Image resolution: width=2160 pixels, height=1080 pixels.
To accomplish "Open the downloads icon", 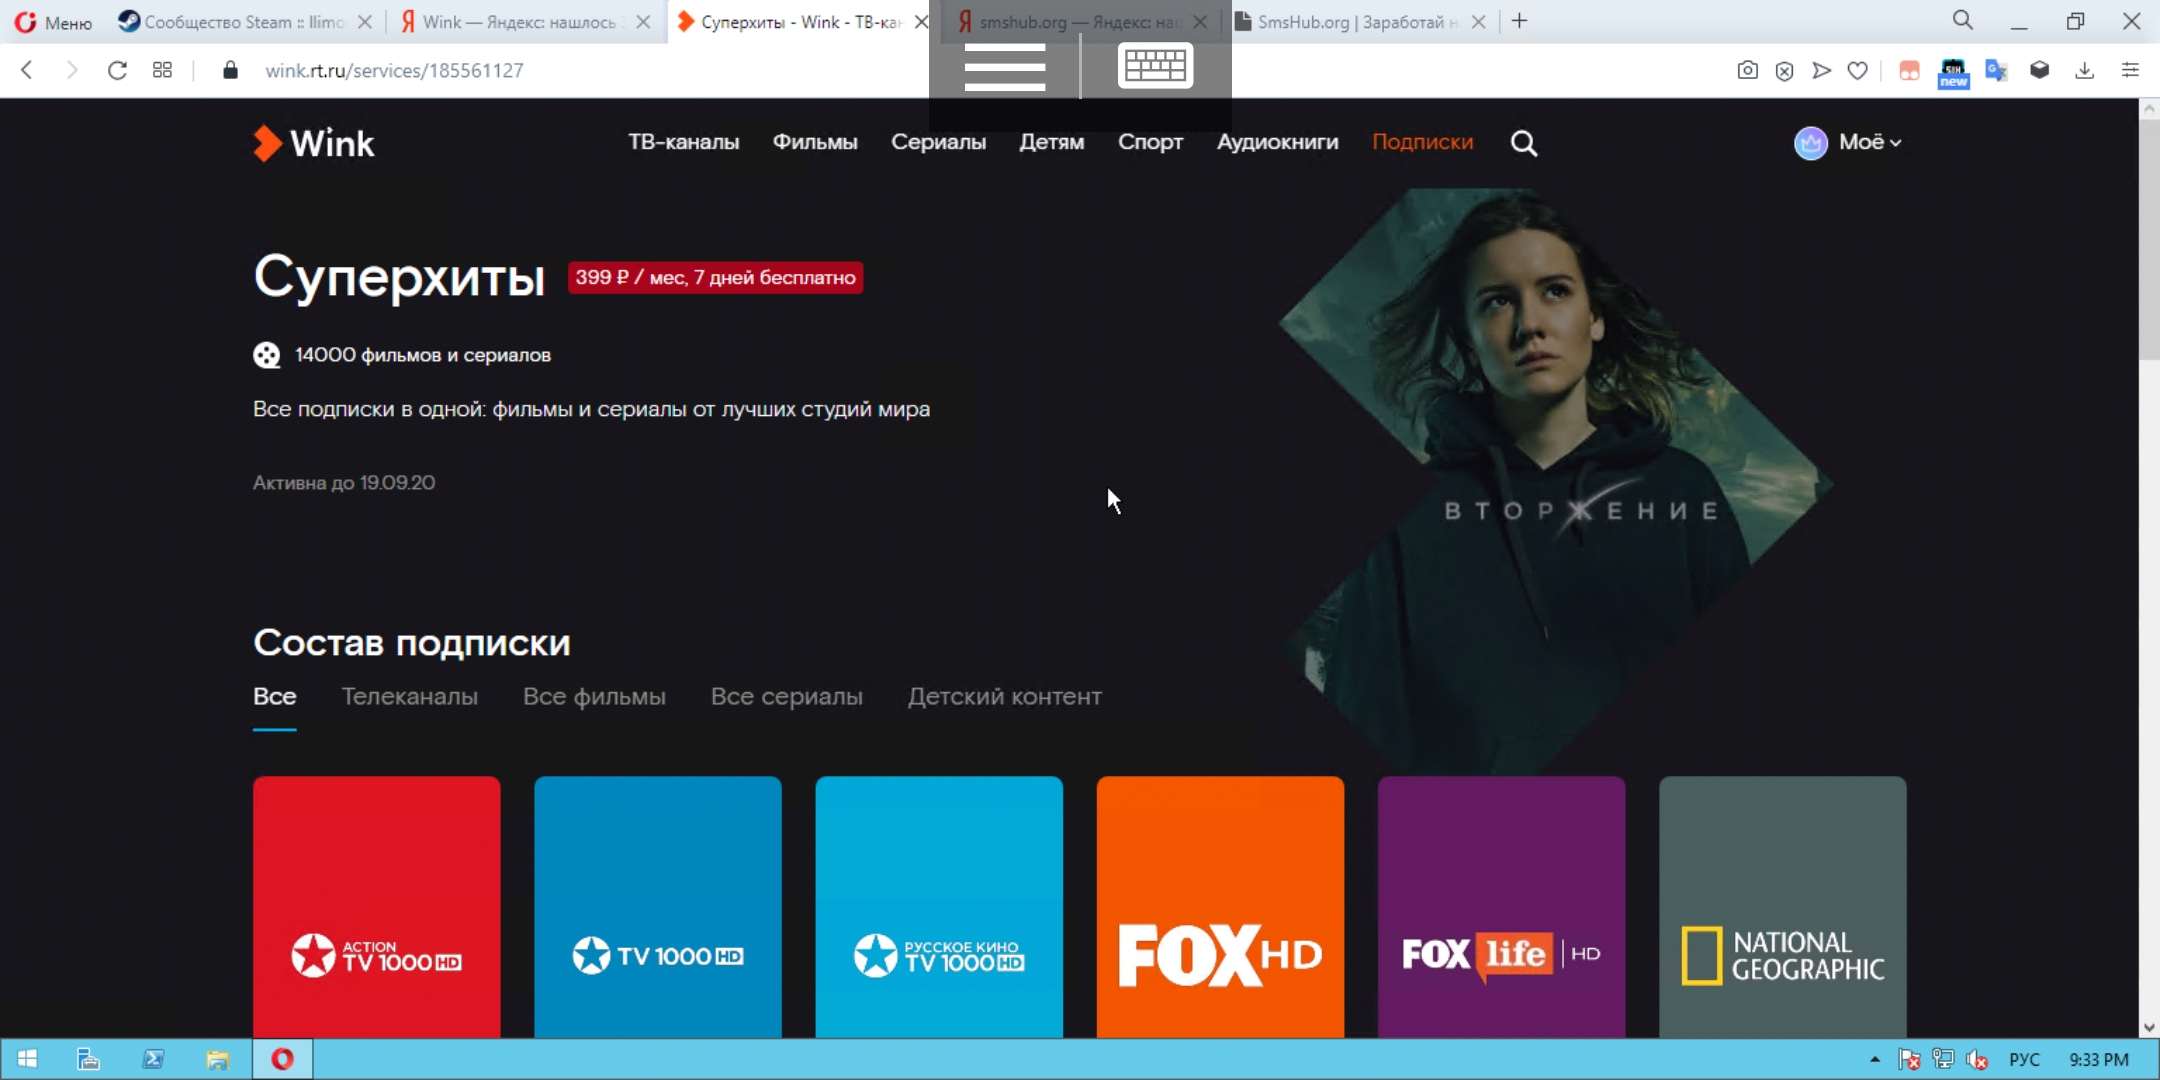I will pos(2084,70).
